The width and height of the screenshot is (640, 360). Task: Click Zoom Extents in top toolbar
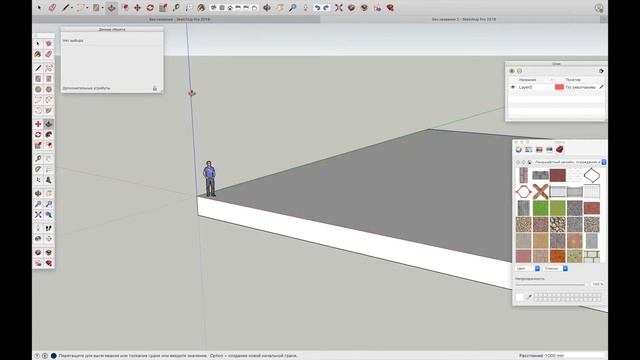click(x=339, y=7)
